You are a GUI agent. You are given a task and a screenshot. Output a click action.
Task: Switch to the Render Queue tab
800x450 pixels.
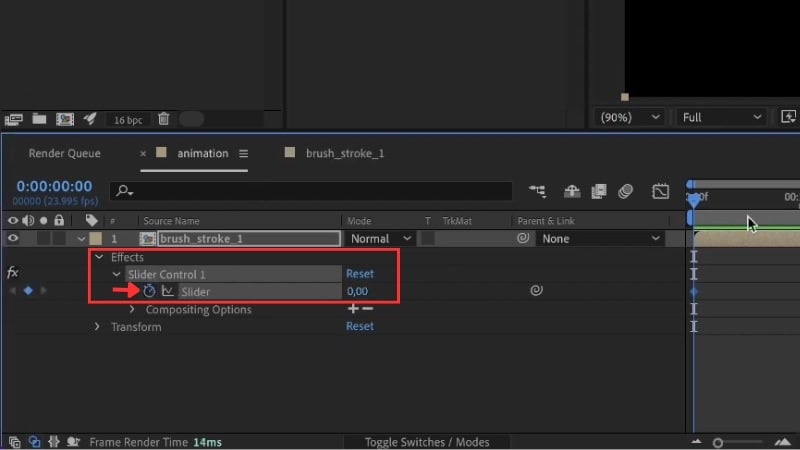(64, 153)
